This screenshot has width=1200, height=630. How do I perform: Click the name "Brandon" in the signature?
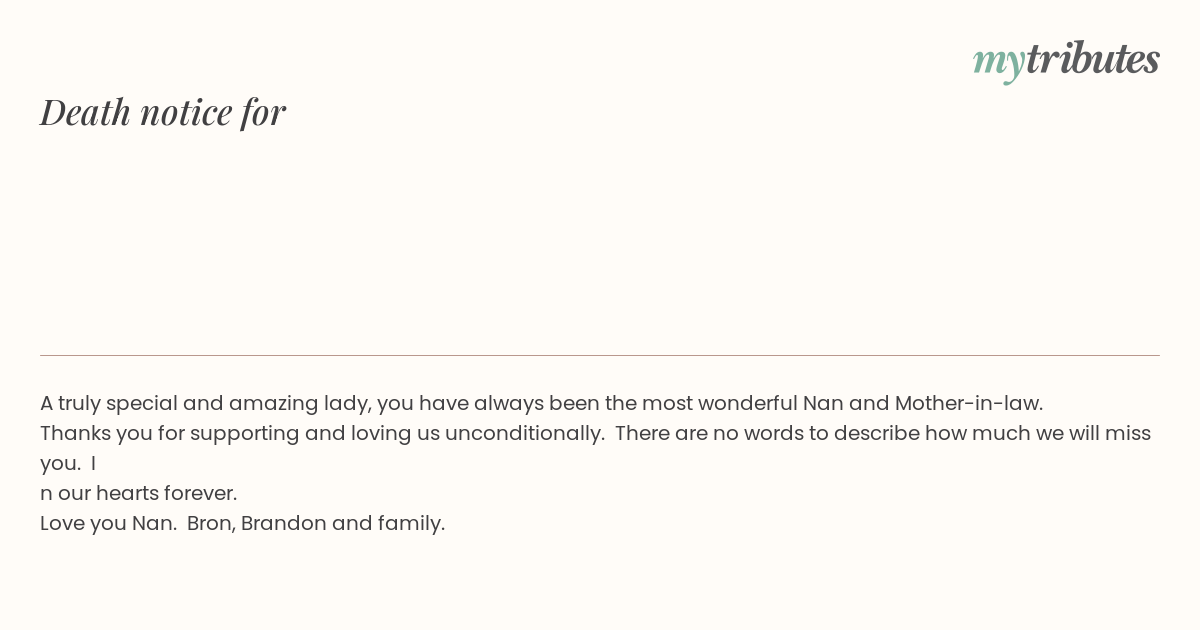pos(284,523)
